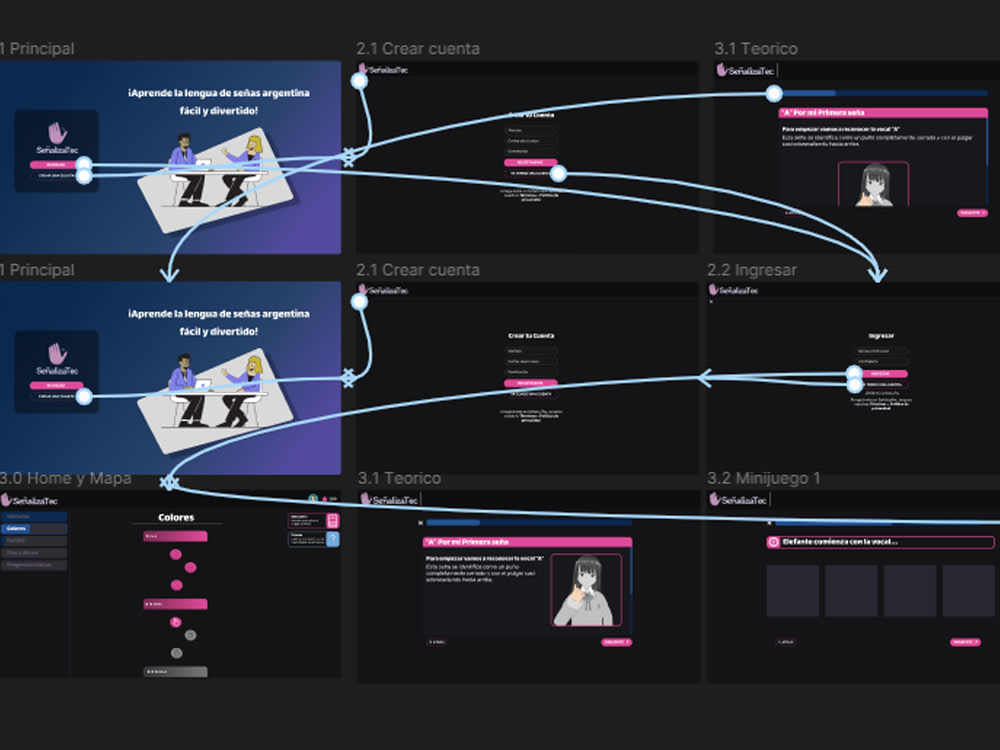Click the blue question mark icon on Home
1000x750 pixels.
coord(332,539)
